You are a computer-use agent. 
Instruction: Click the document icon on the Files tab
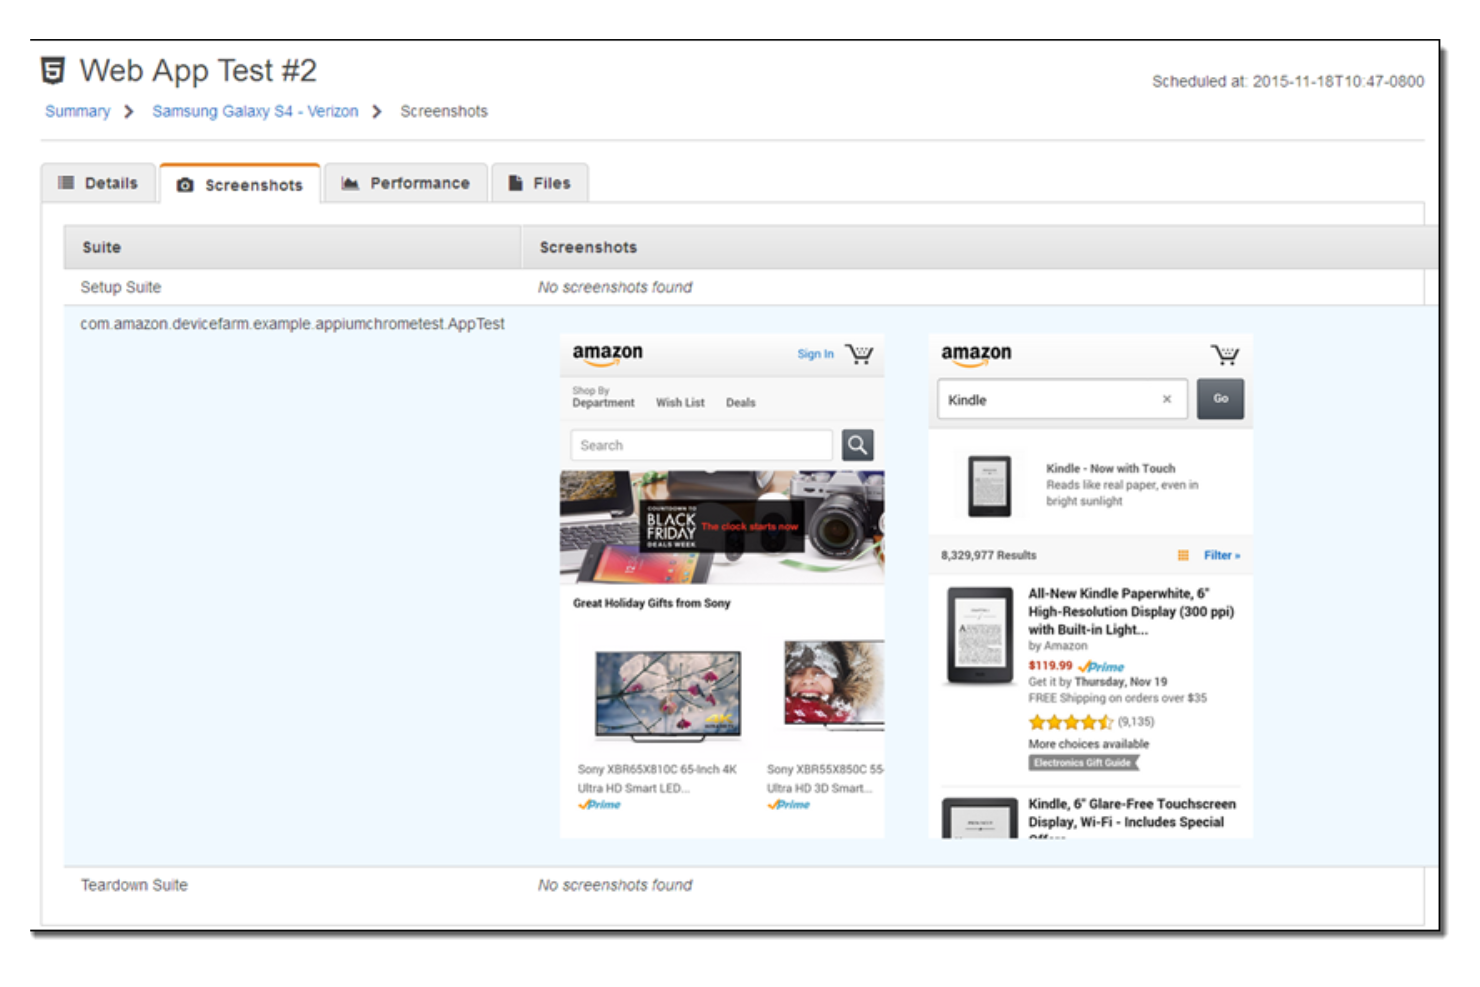514,183
